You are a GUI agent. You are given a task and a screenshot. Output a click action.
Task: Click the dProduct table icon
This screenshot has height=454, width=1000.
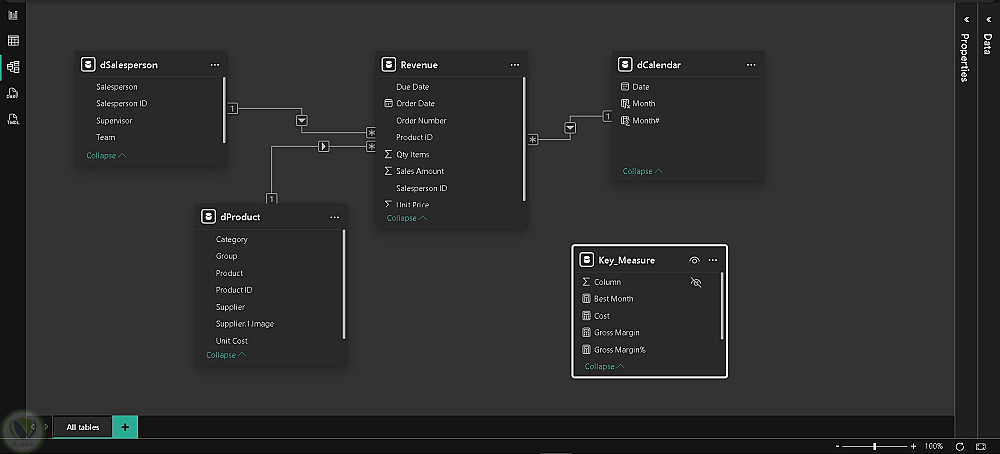click(208, 217)
